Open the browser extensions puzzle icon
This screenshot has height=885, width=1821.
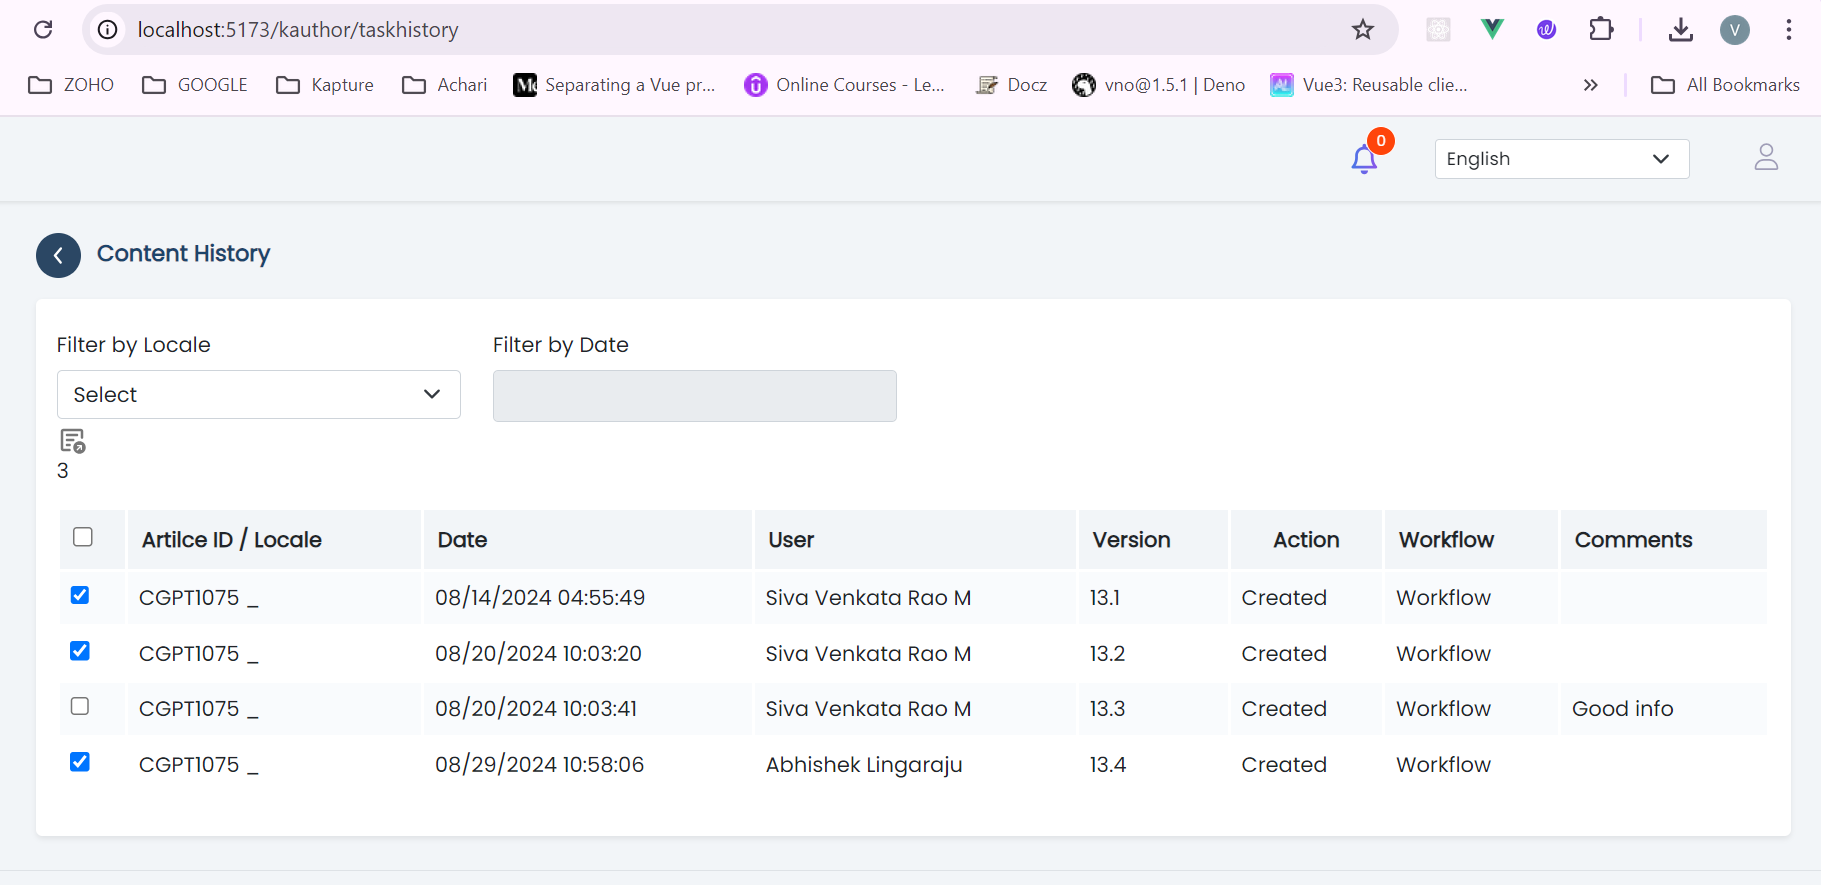click(x=1601, y=30)
